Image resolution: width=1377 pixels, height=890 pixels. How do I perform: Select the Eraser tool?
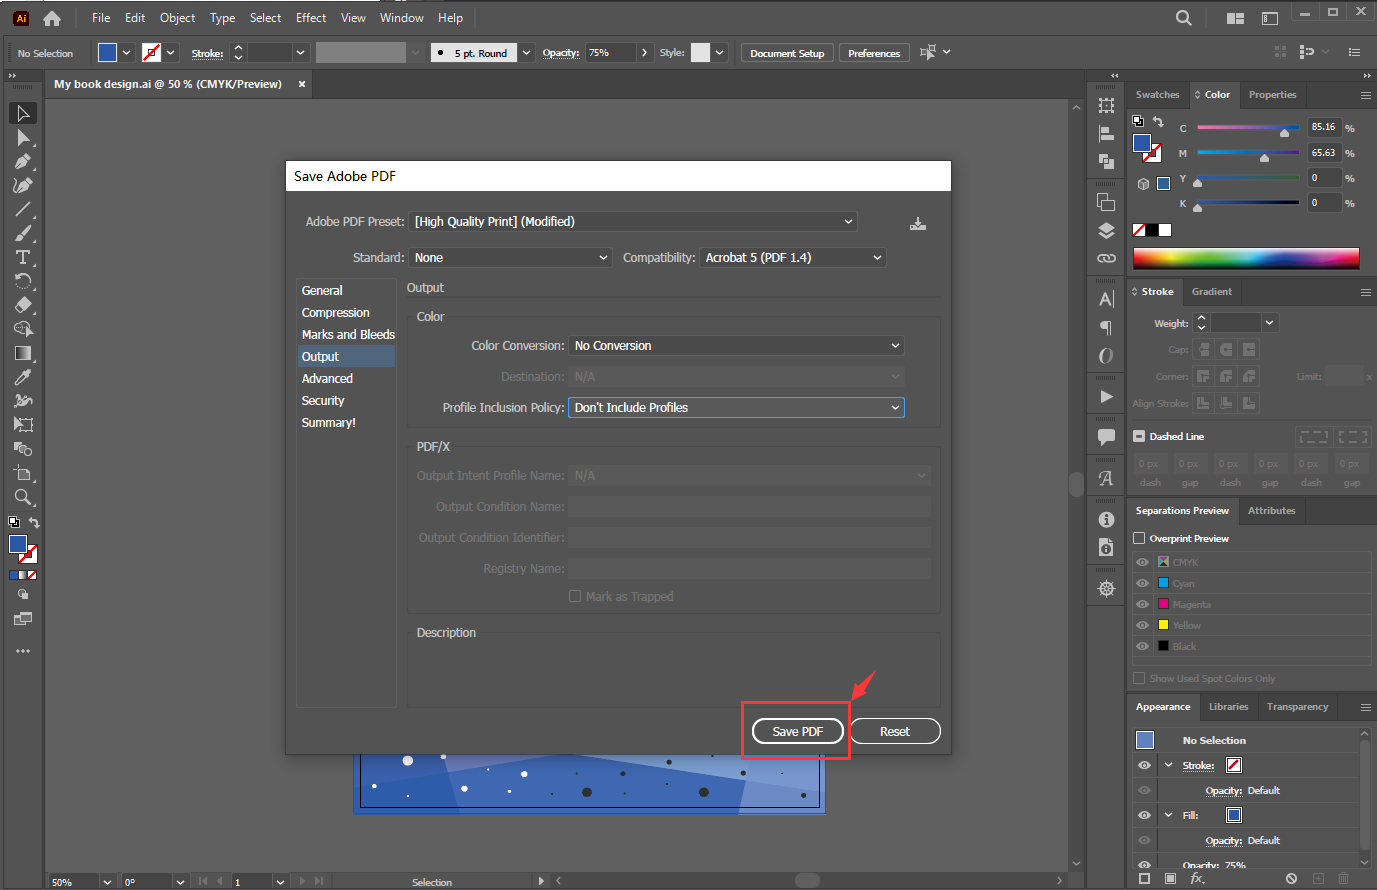coord(23,305)
